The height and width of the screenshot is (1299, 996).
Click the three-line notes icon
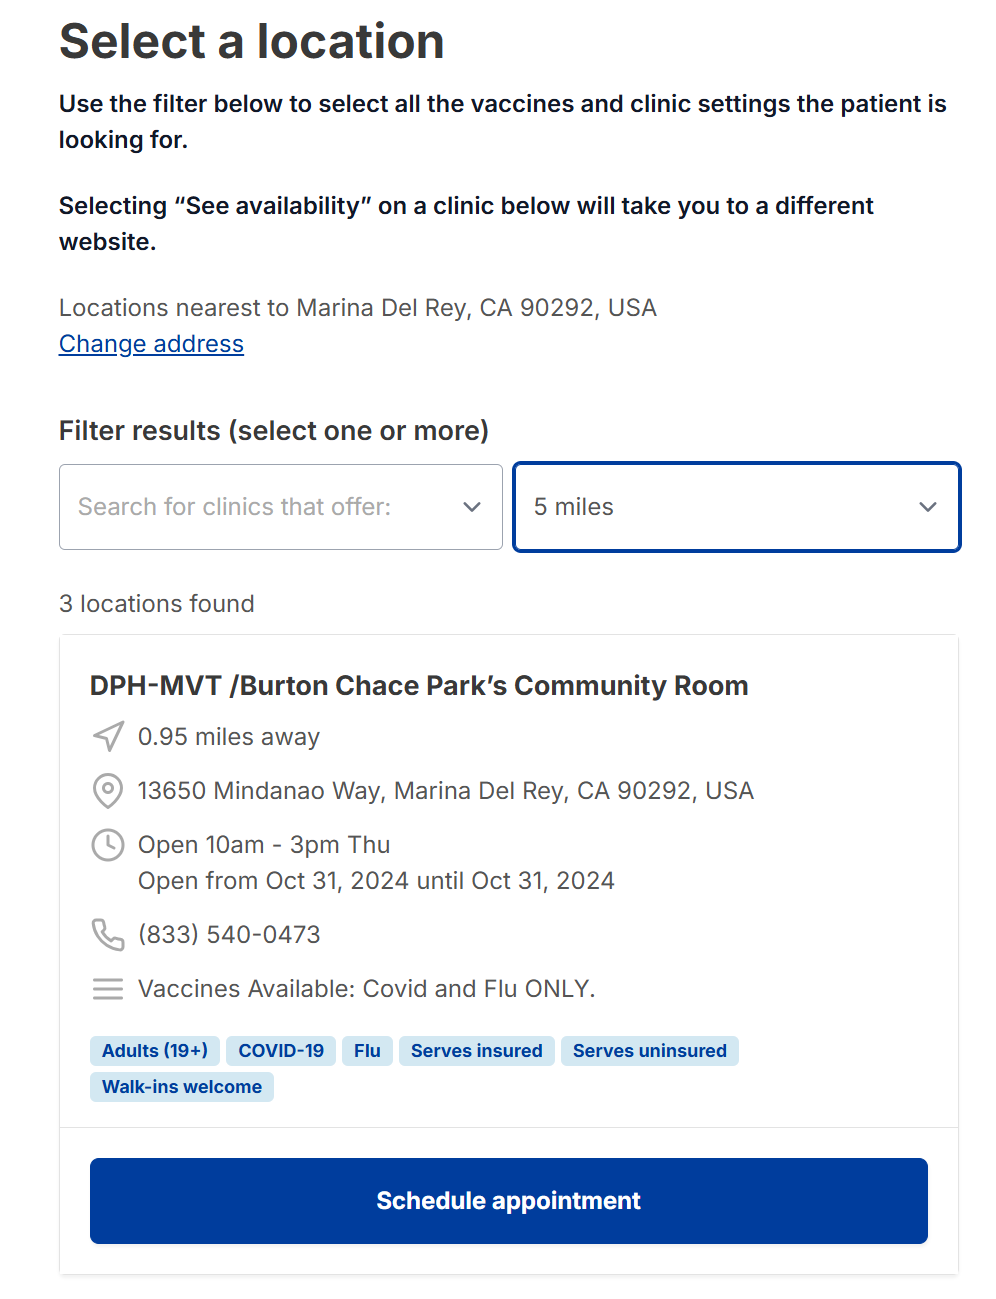pos(108,989)
